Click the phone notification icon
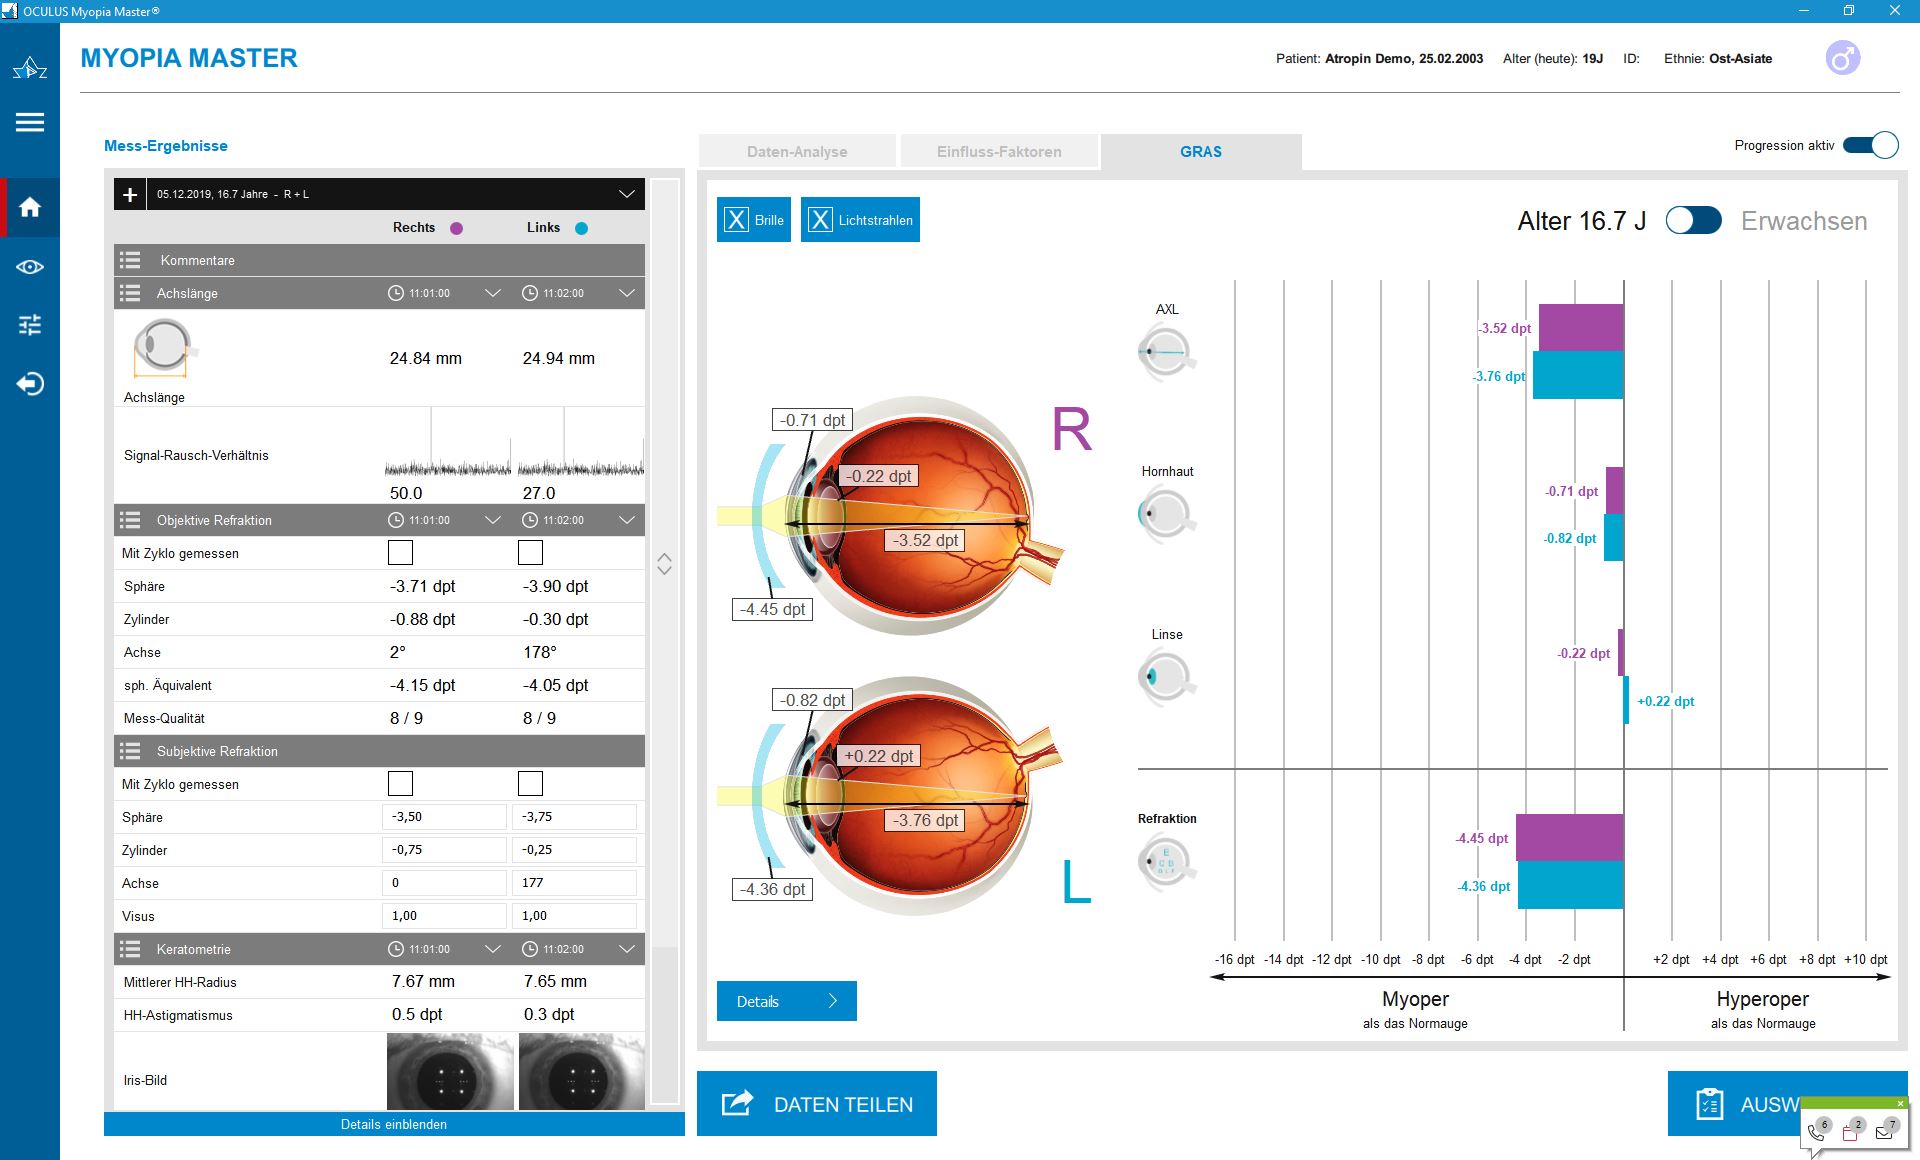 [x=1818, y=1133]
